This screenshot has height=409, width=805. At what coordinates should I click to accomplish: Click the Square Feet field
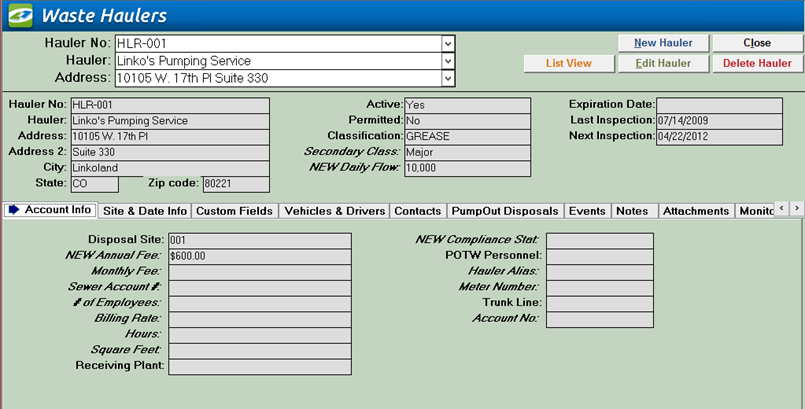[260, 351]
